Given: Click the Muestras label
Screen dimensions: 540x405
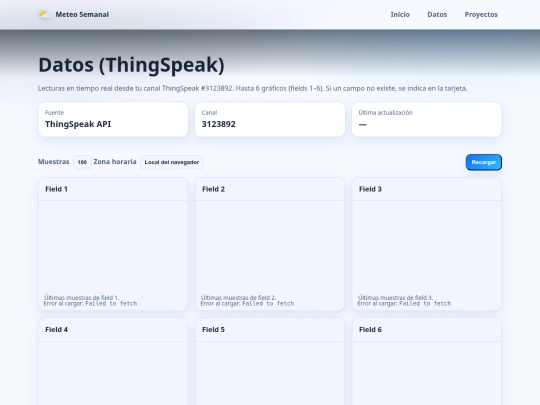Looking at the screenshot, I should (x=53, y=162).
